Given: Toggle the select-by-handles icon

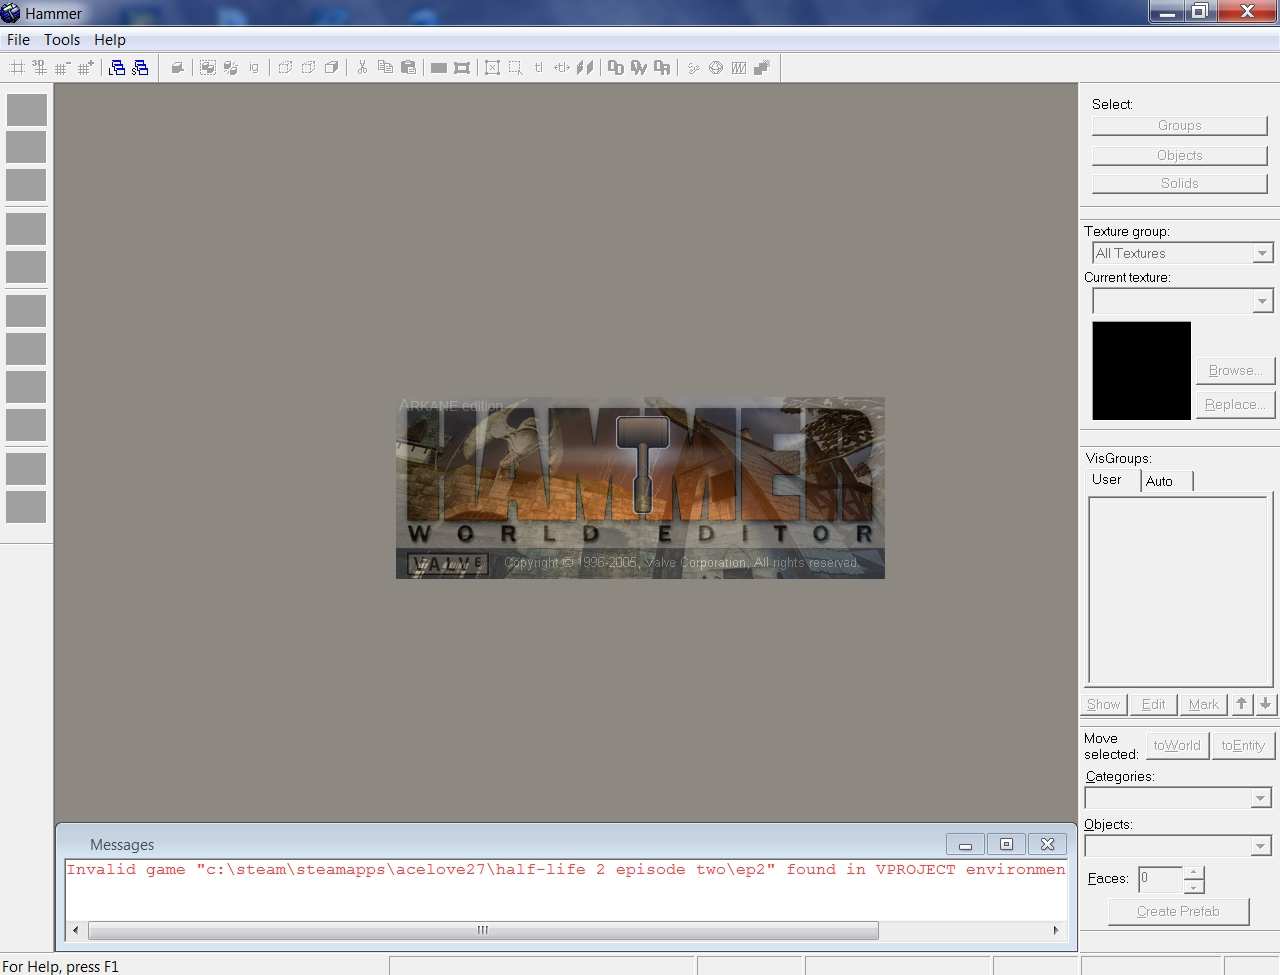Looking at the screenshot, I should (x=492, y=68).
